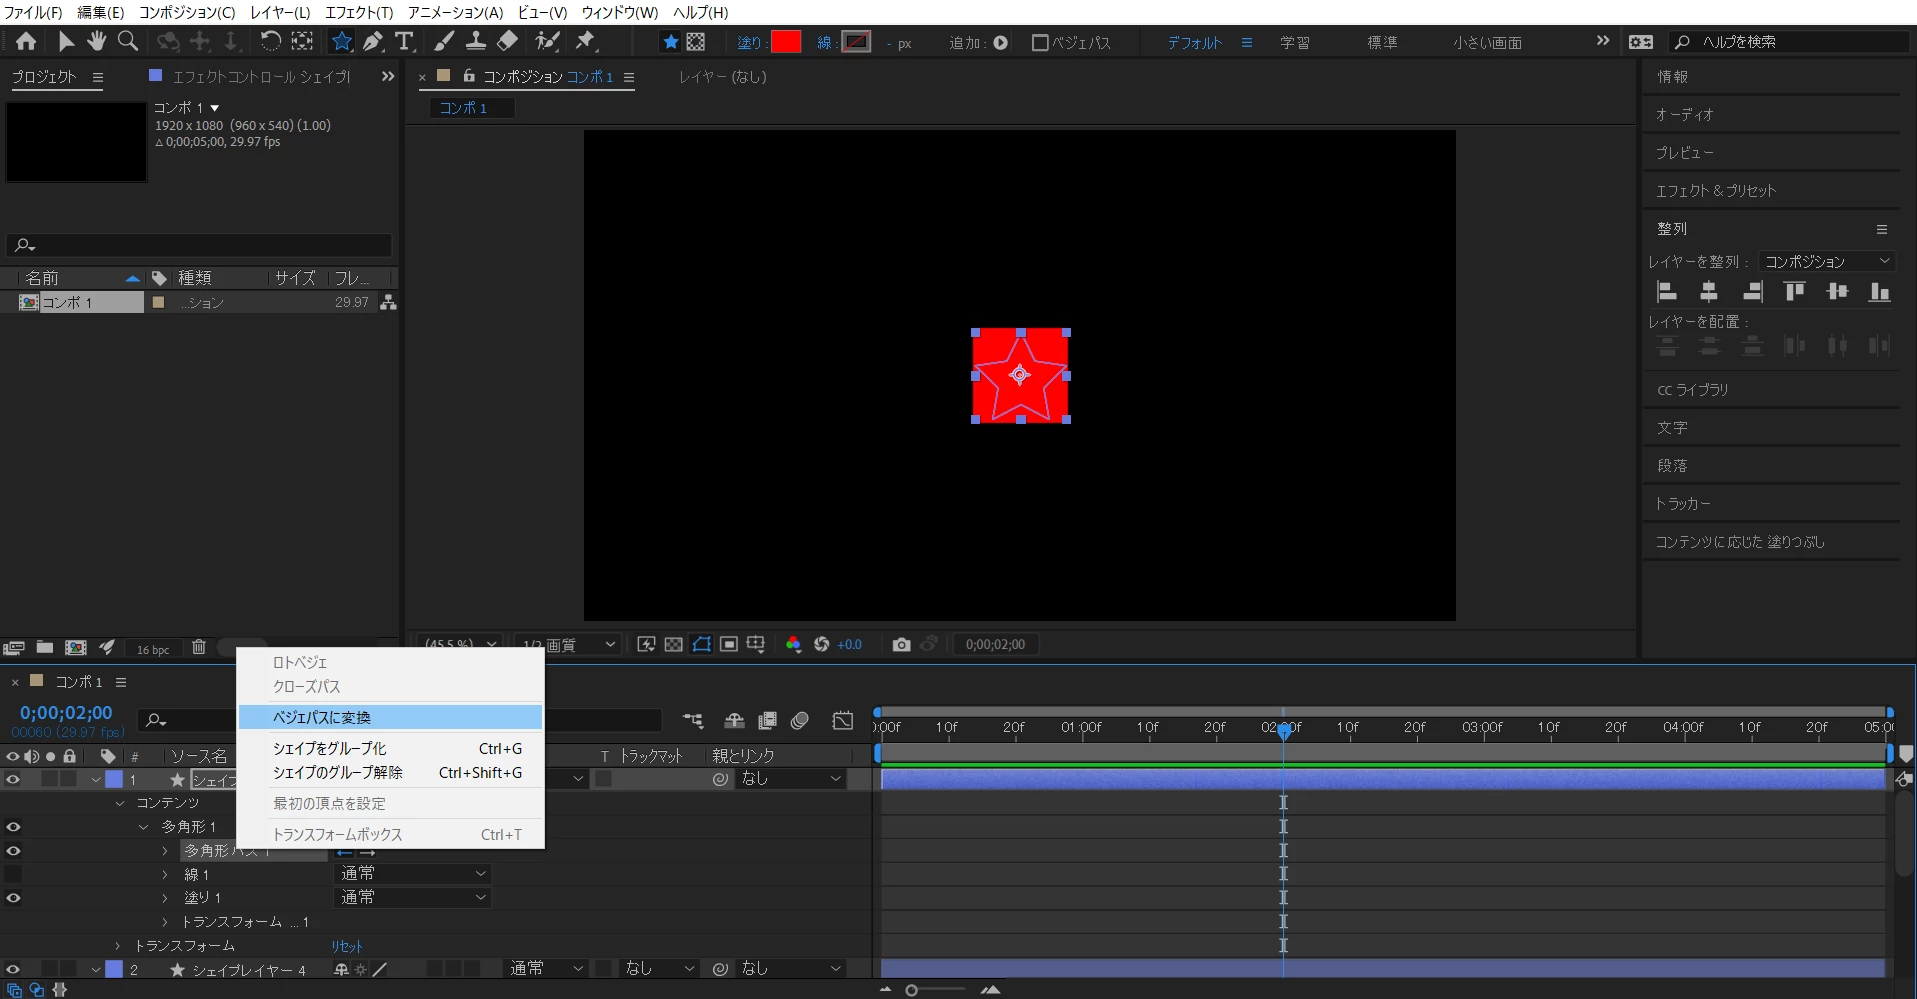The width and height of the screenshot is (1917, 999).
Task: Pick the Selection arrow tool
Action: [x=66, y=41]
